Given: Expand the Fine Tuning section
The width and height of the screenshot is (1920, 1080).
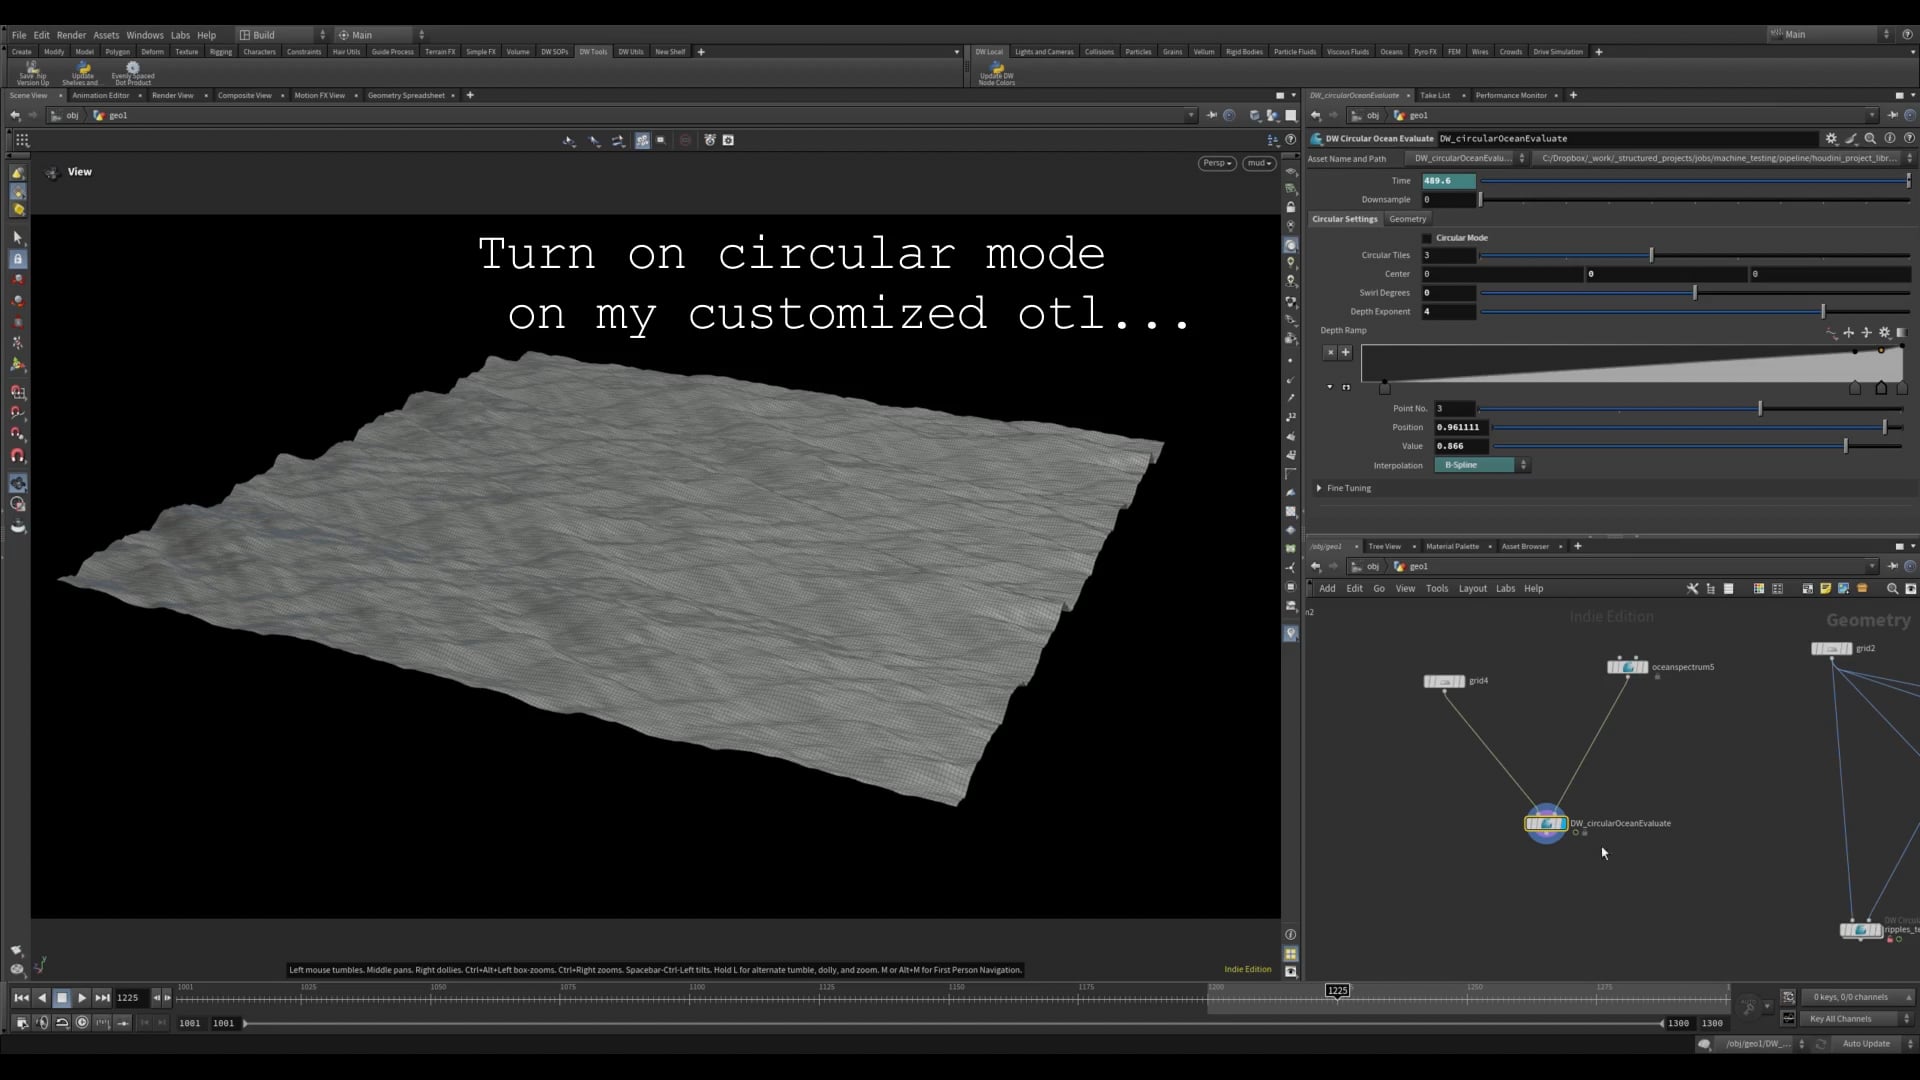Looking at the screenshot, I should (1320, 488).
